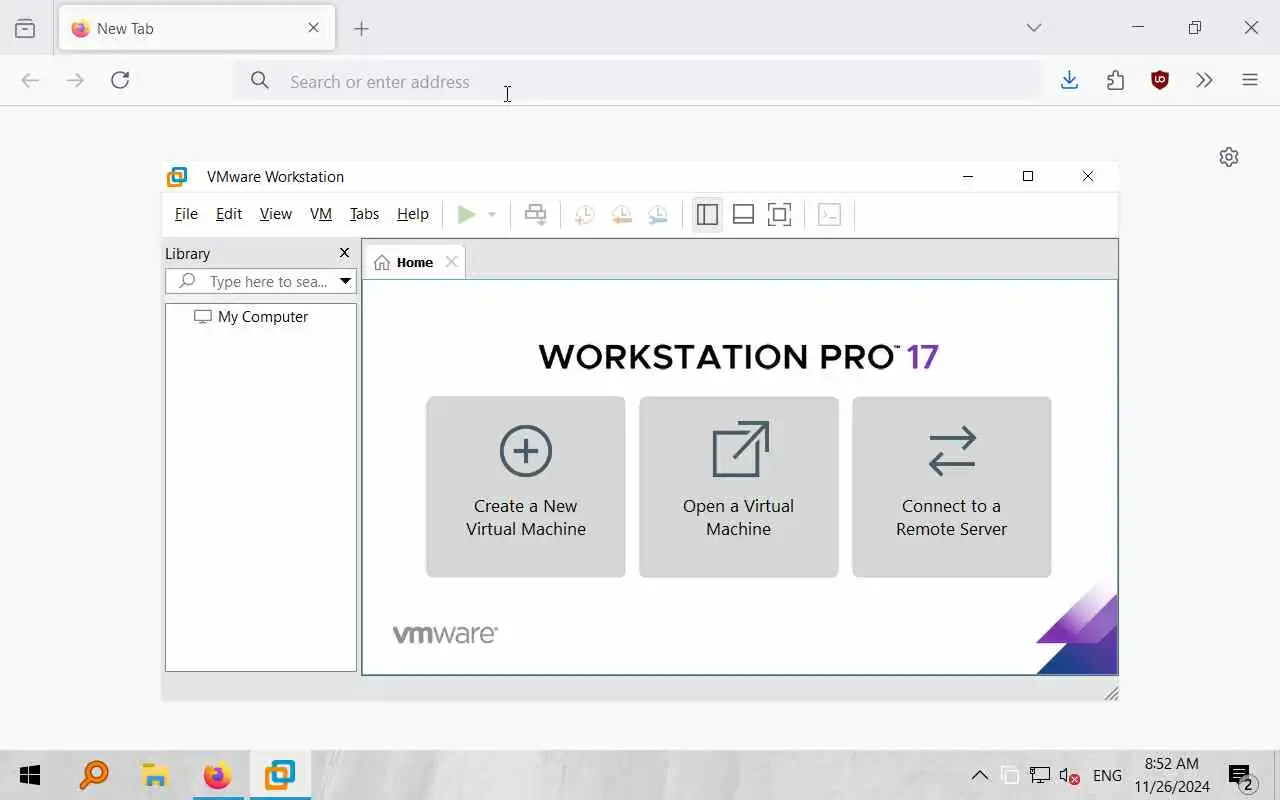This screenshot has height=800, width=1280.
Task: Click Connect to a Remote Server
Action: [x=952, y=487]
